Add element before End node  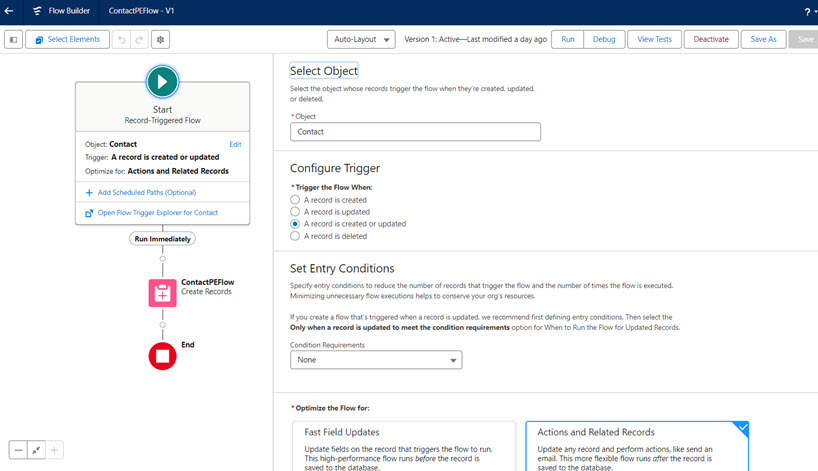coord(162,325)
